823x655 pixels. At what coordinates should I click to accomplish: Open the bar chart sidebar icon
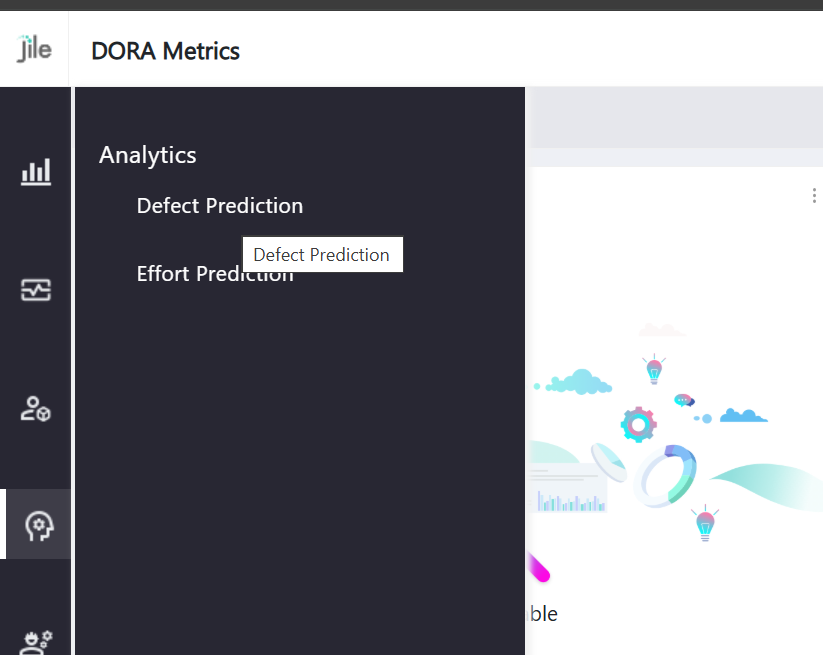coord(36,172)
